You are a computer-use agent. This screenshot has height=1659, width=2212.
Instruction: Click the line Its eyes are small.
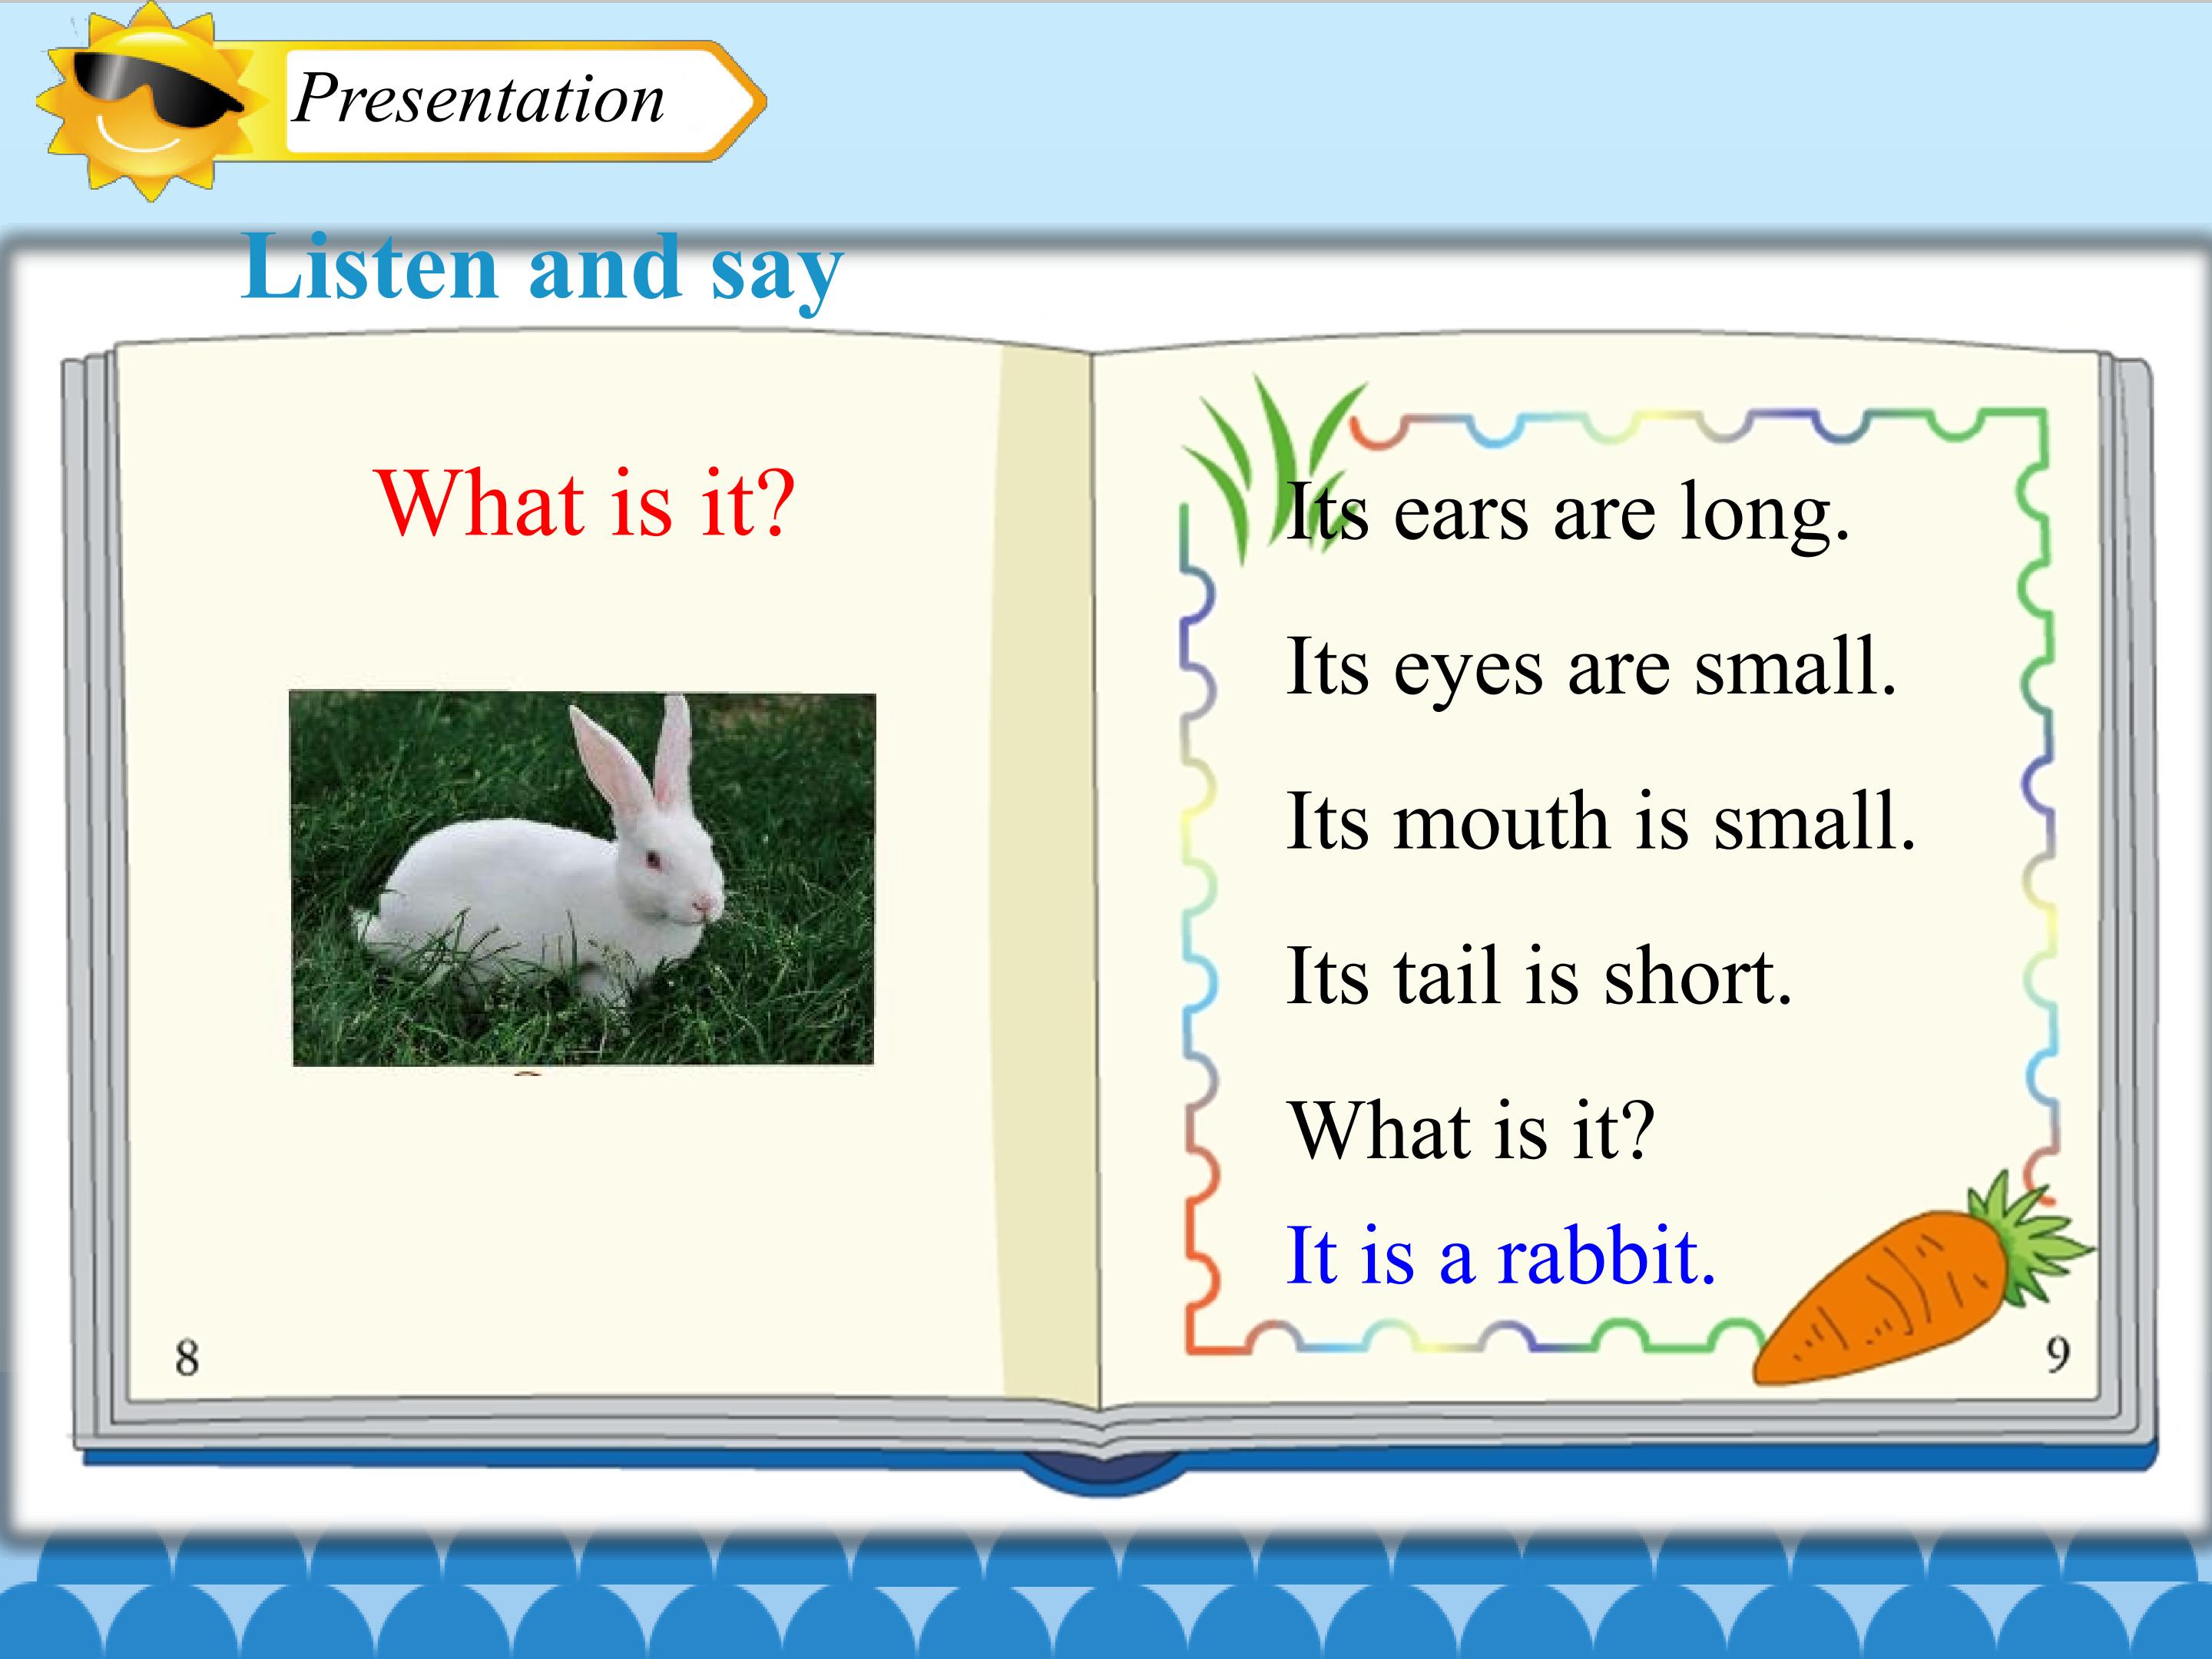1591,668
